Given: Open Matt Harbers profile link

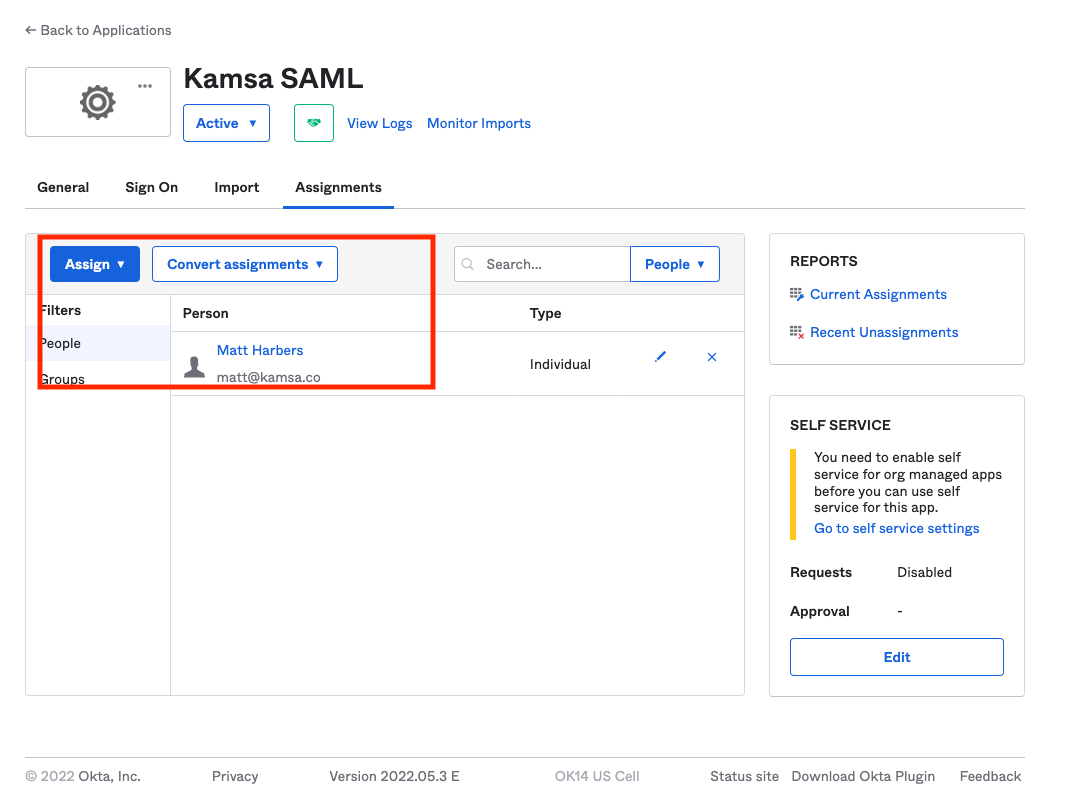Looking at the screenshot, I should pos(260,350).
